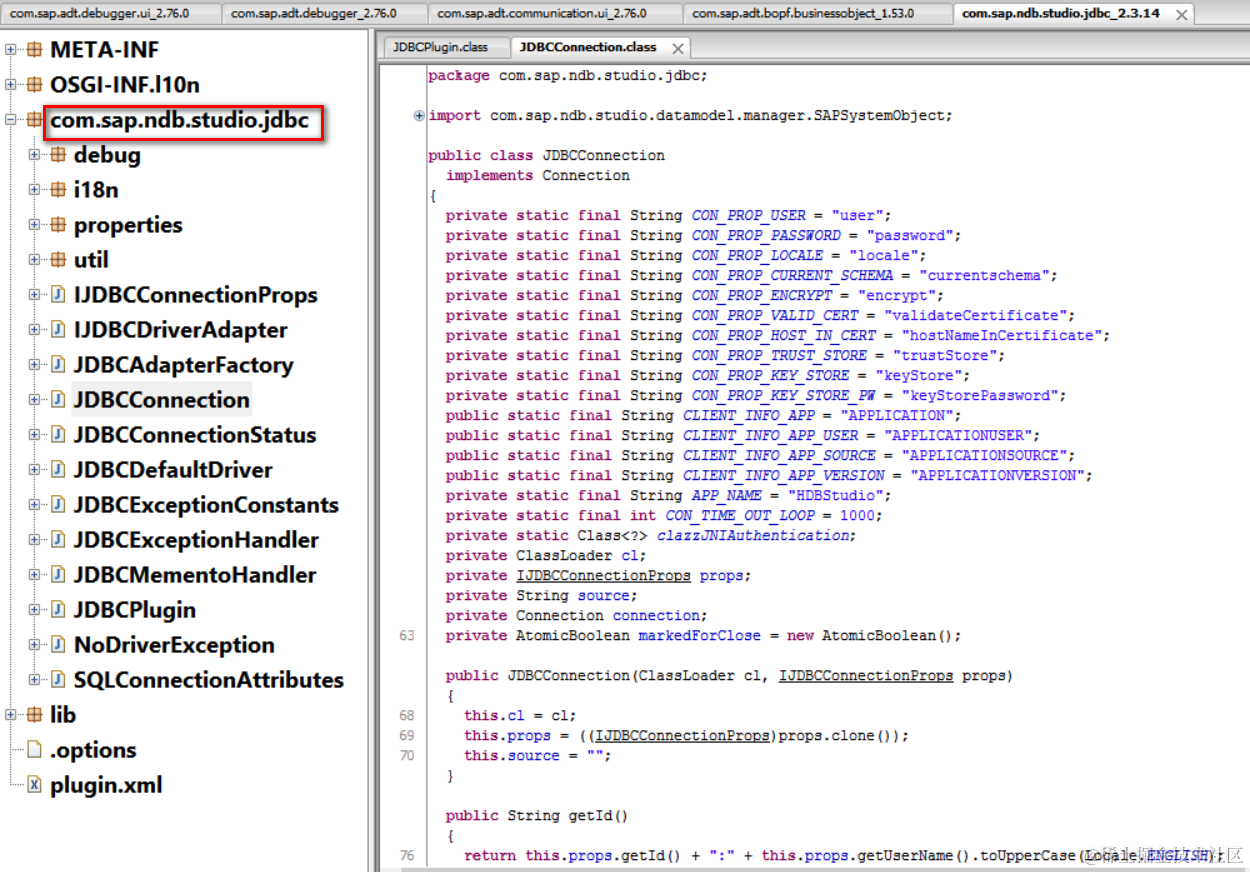This screenshot has width=1250, height=872.
Task: Switch to com.sap.adt.communication.ui_2.76.0 tab
Action: pyautogui.click(x=555, y=13)
